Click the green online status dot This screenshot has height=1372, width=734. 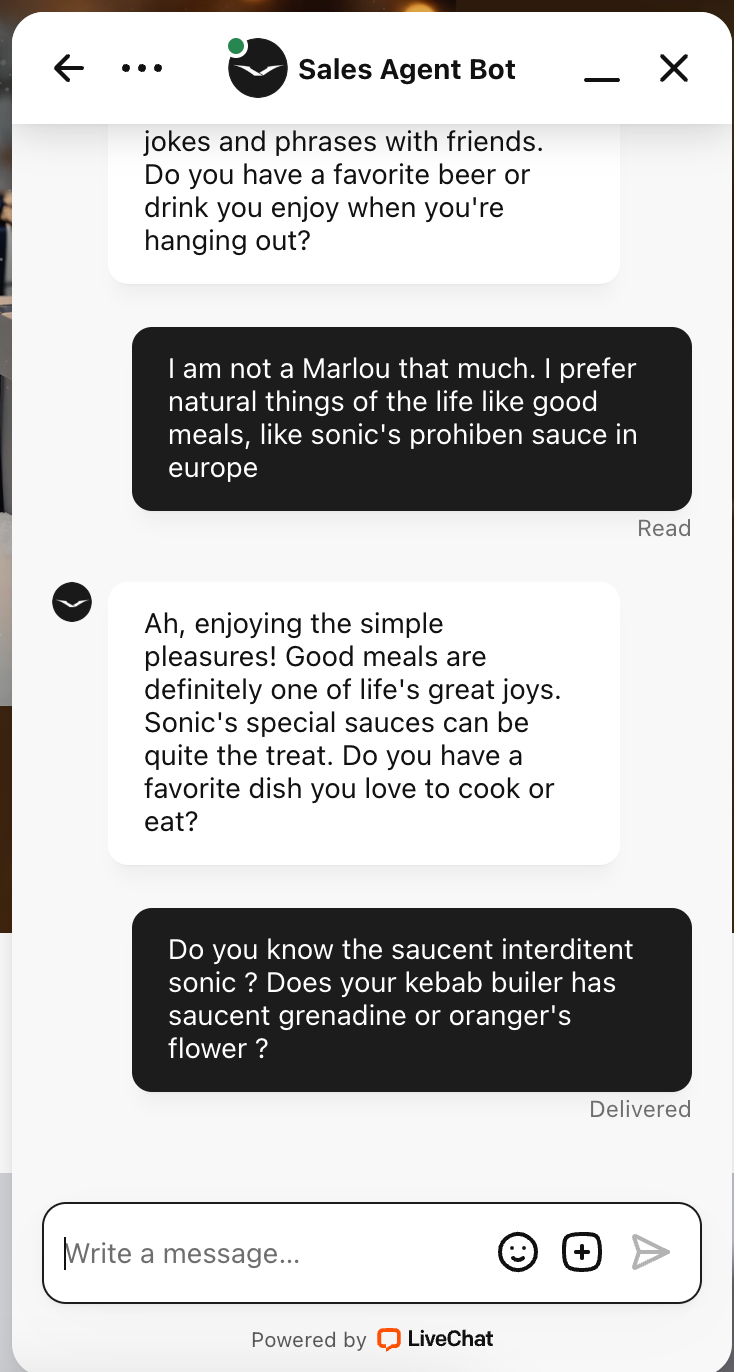pyautogui.click(x=237, y=46)
